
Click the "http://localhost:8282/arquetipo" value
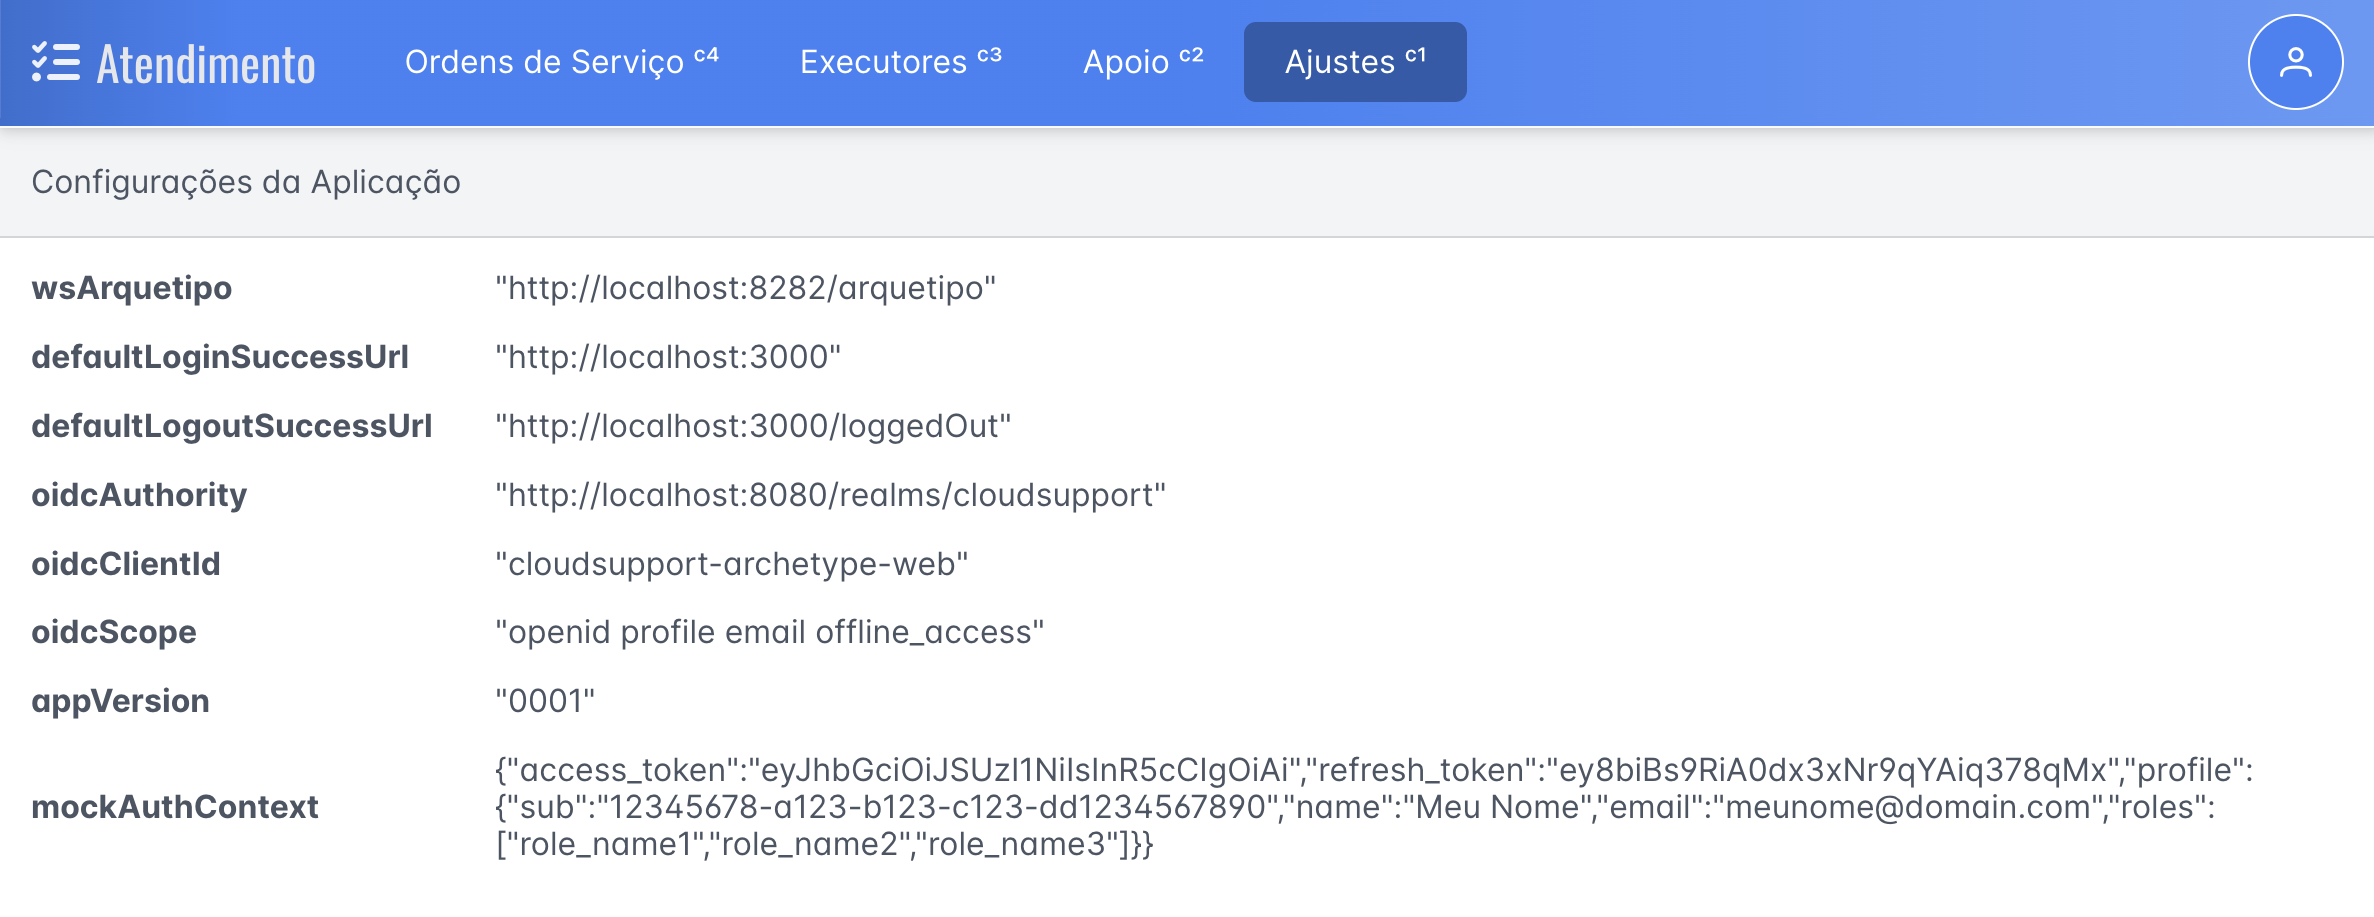(x=746, y=288)
